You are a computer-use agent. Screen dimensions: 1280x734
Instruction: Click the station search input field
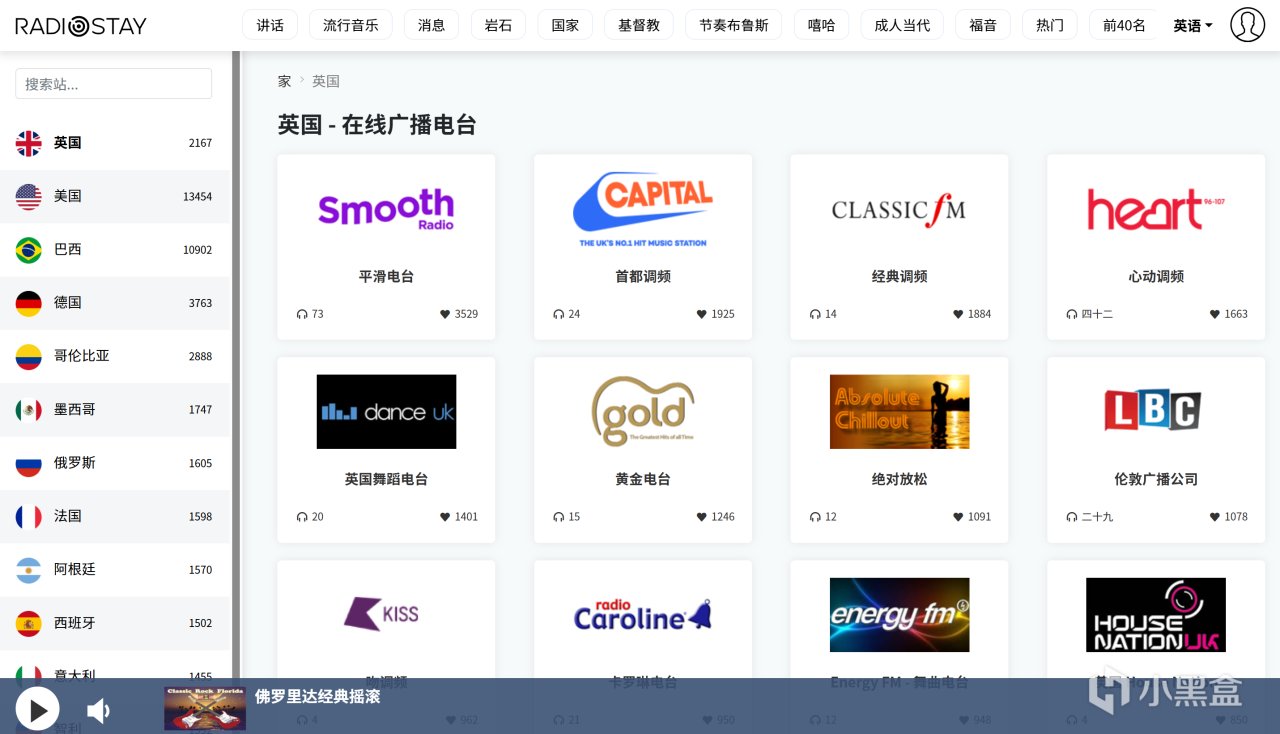click(x=113, y=84)
